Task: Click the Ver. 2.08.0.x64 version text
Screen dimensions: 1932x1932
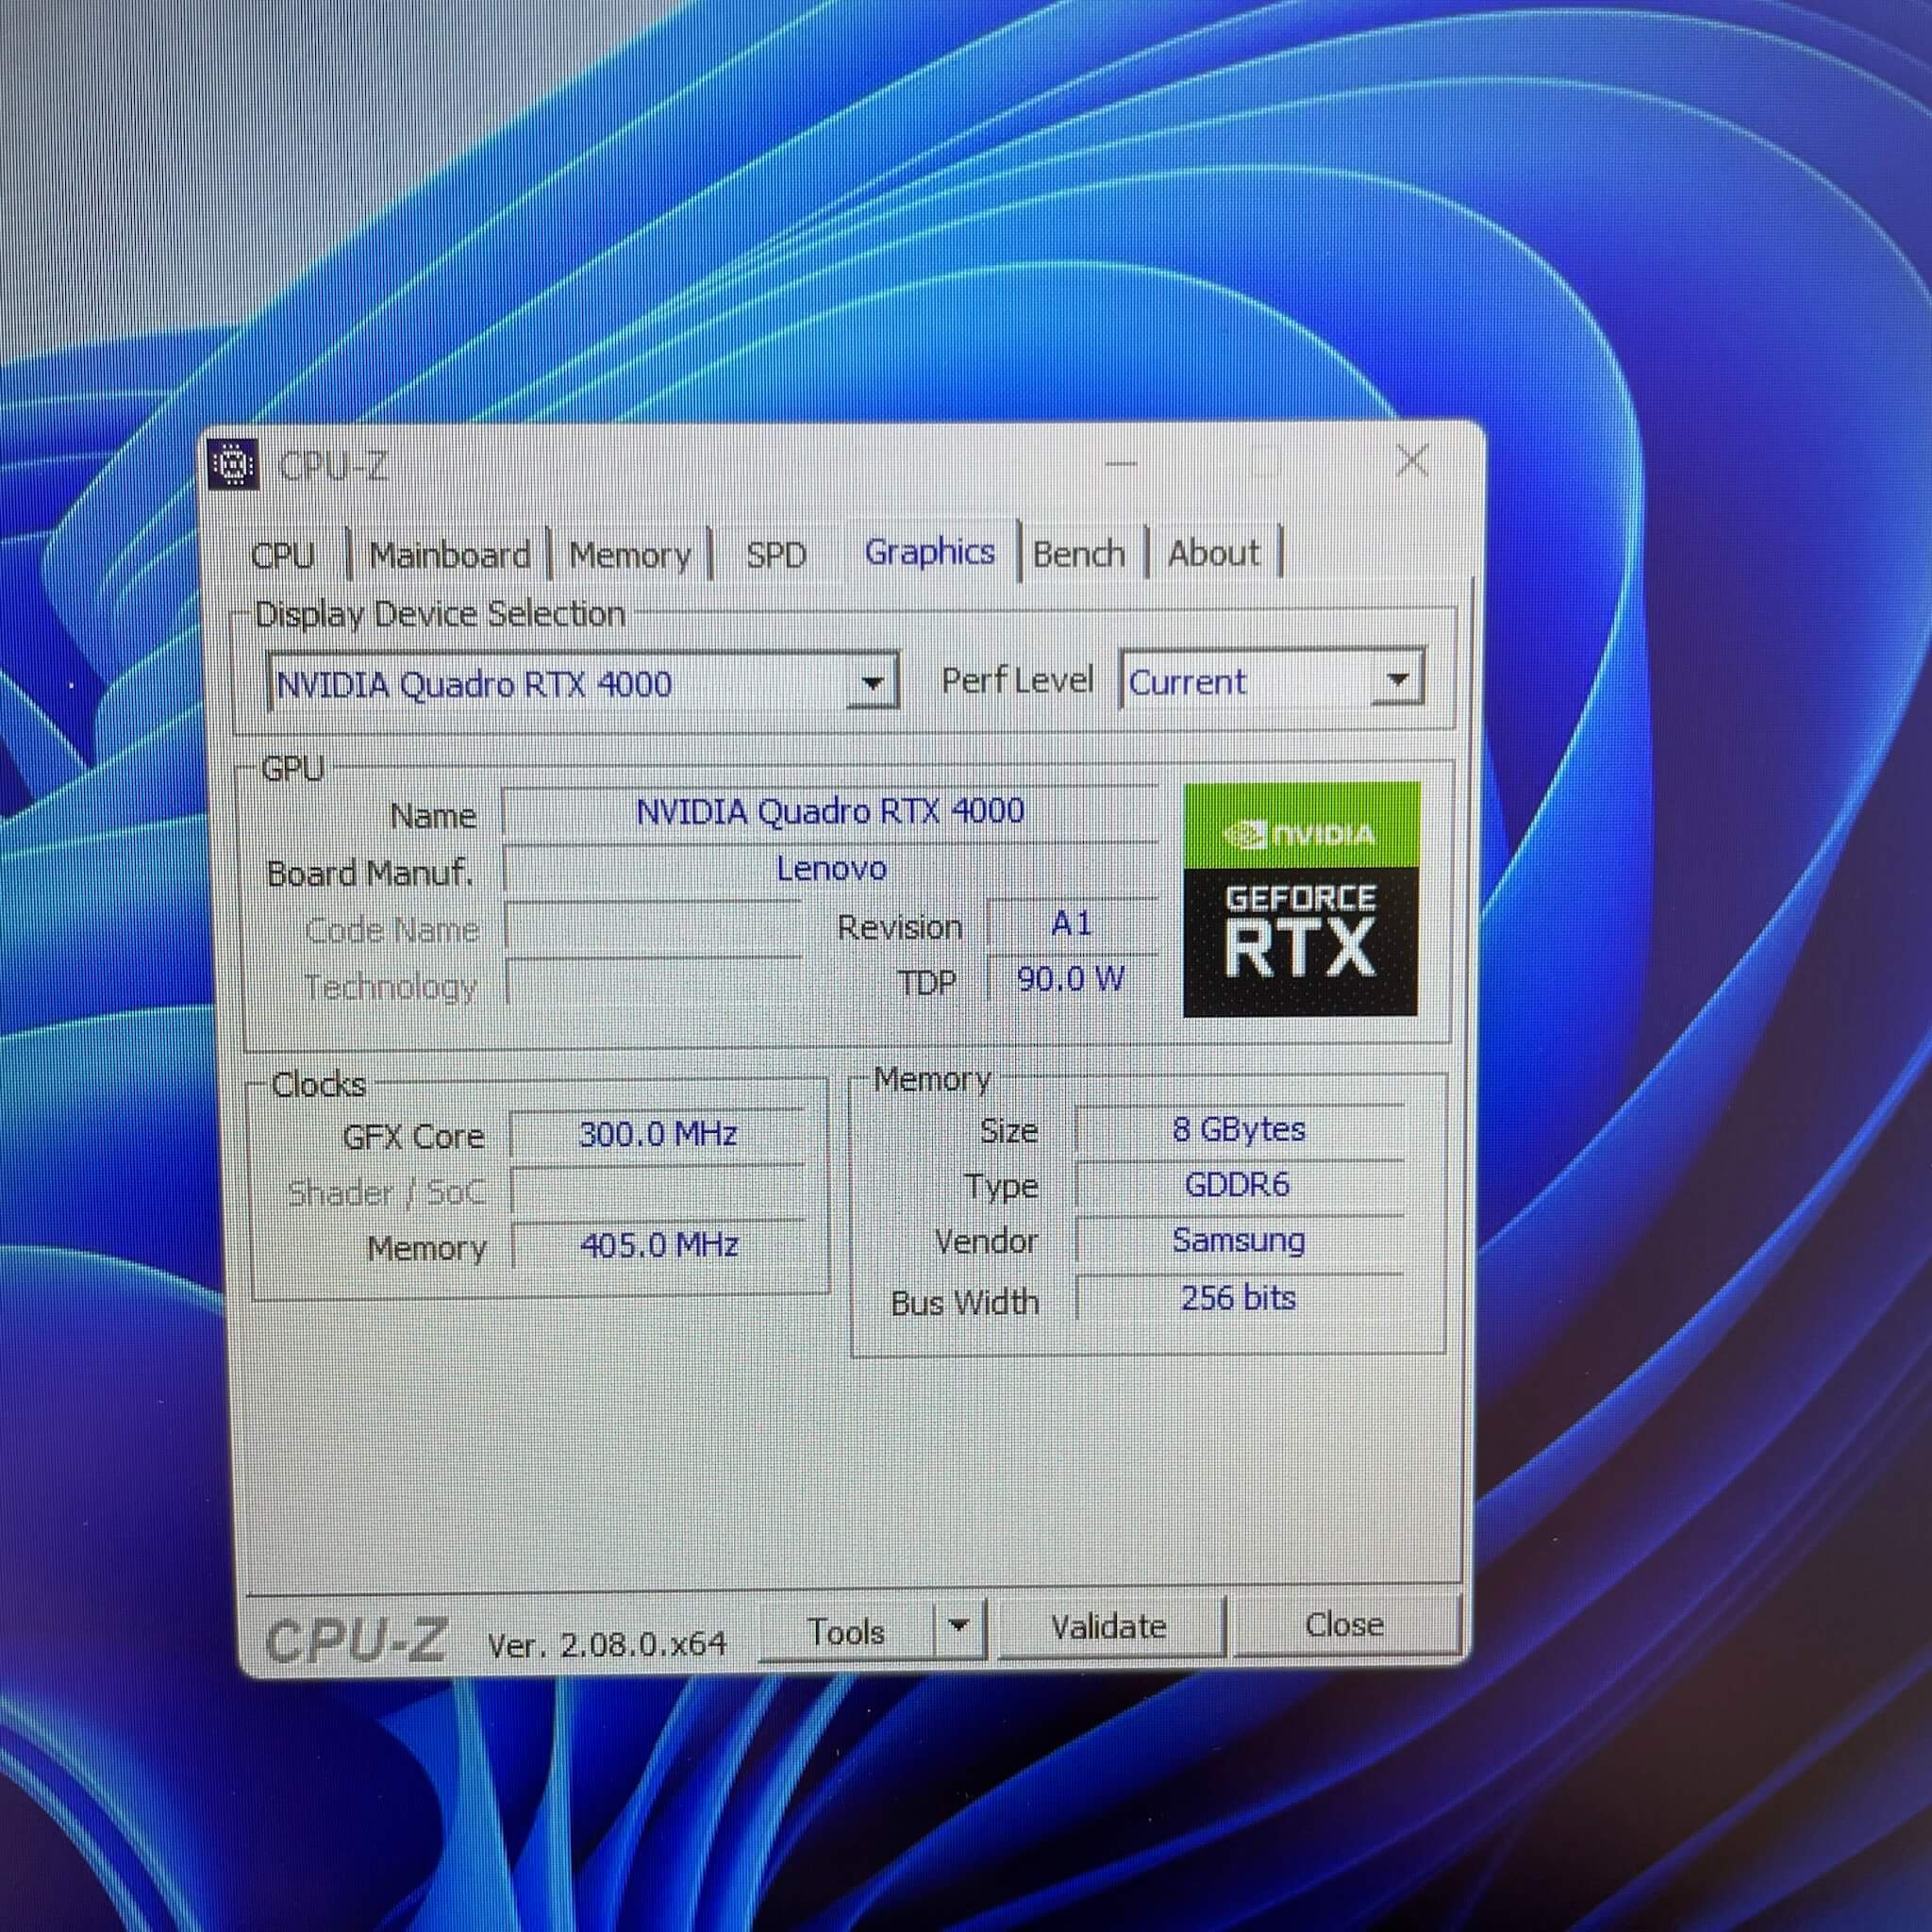Action: point(607,1644)
